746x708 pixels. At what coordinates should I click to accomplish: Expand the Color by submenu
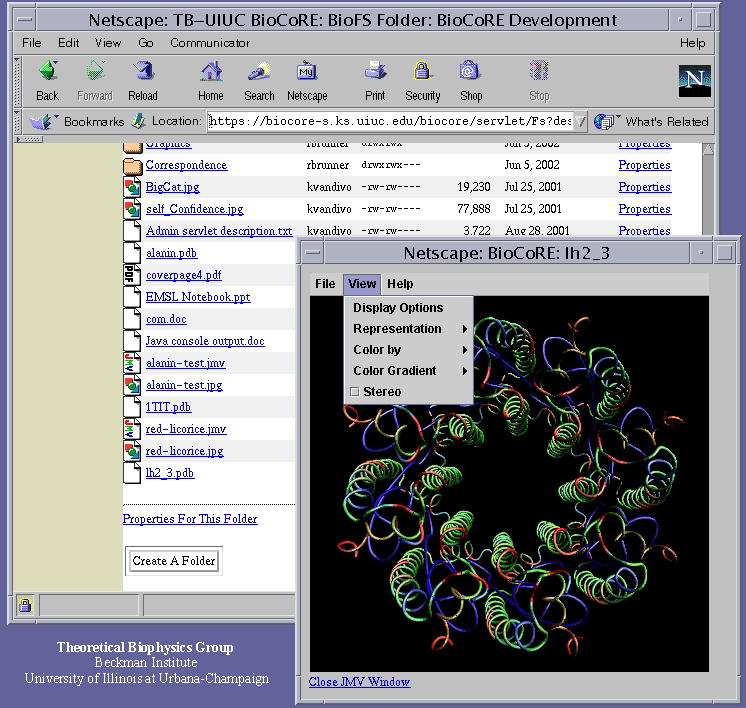pyautogui.click(x=408, y=350)
